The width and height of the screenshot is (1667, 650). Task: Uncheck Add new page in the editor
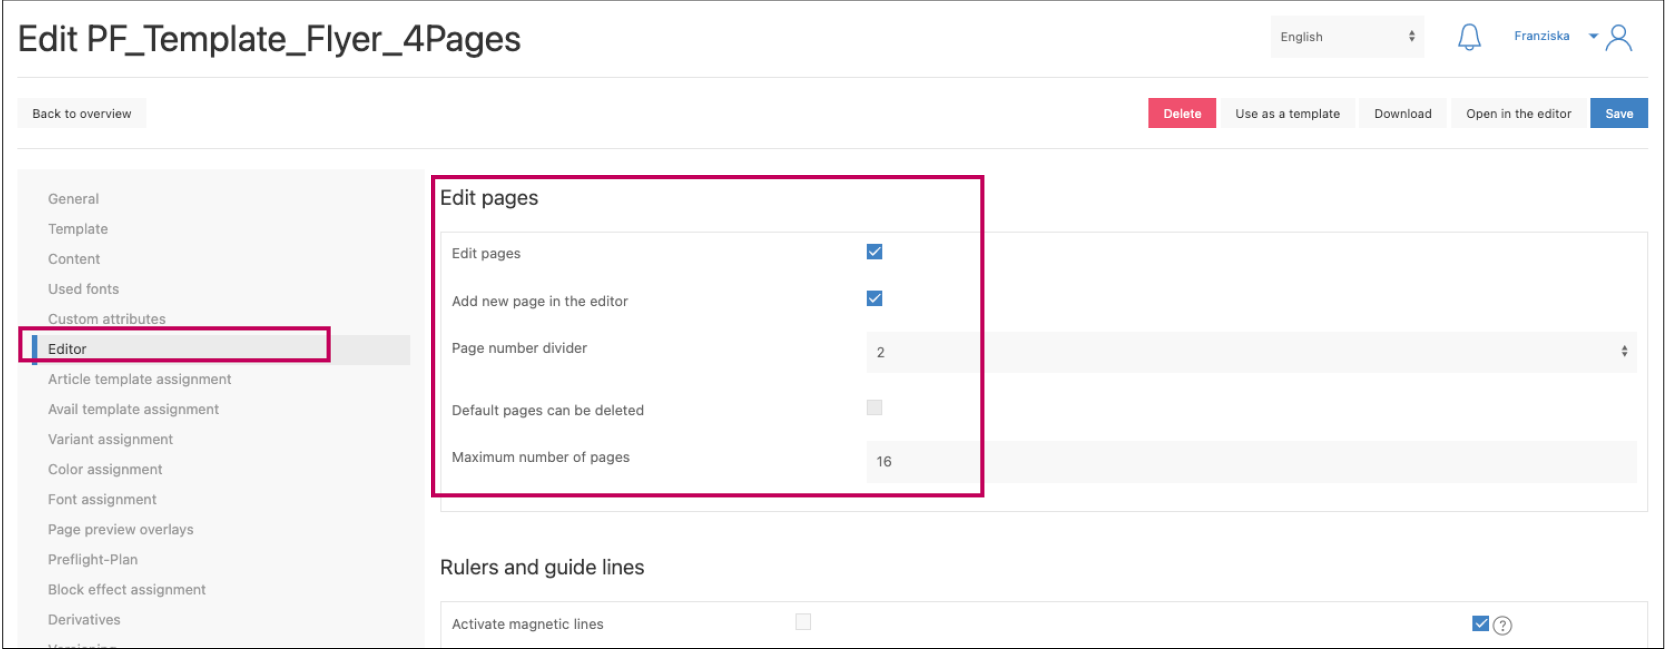click(x=874, y=299)
